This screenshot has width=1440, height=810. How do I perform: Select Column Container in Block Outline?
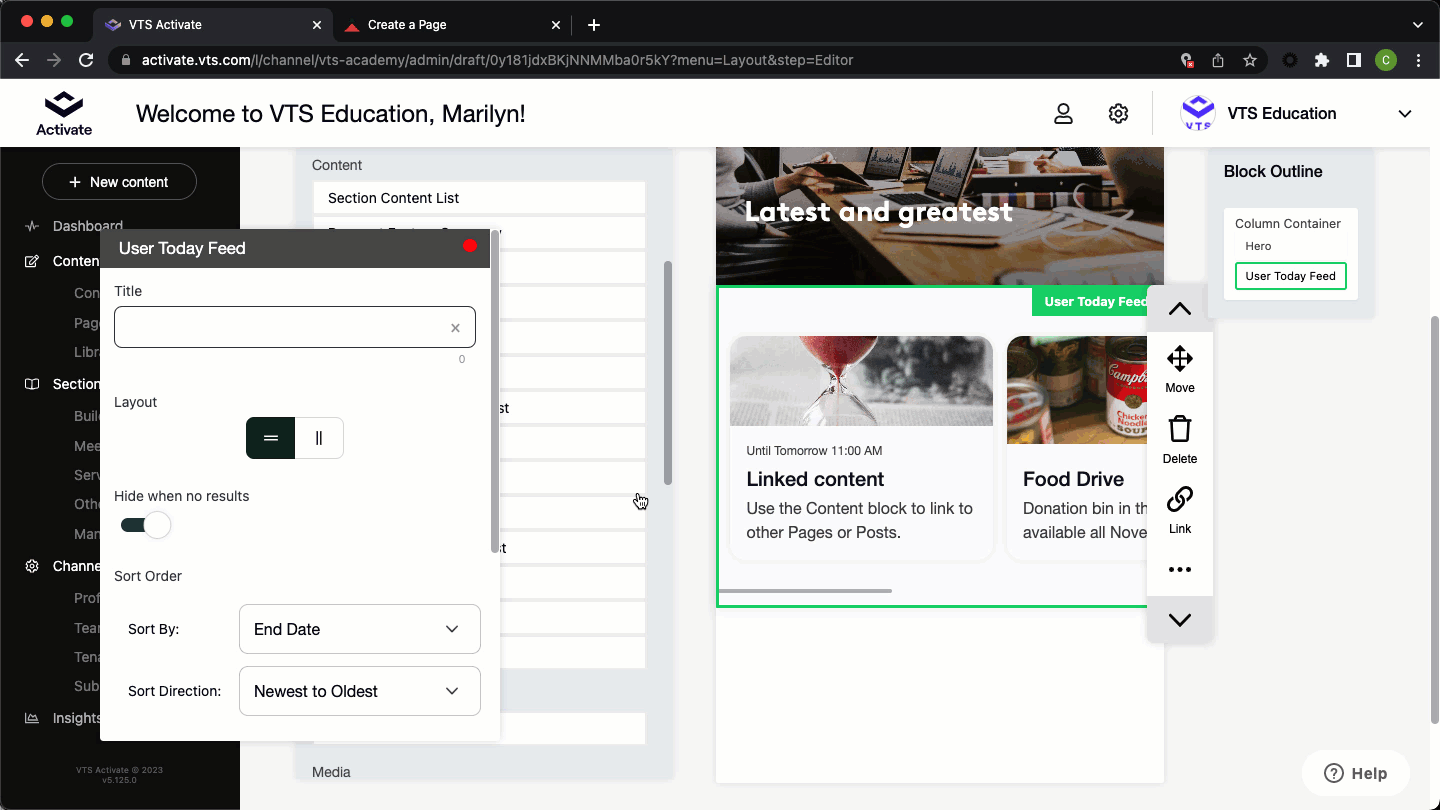[x=1287, y=224]
